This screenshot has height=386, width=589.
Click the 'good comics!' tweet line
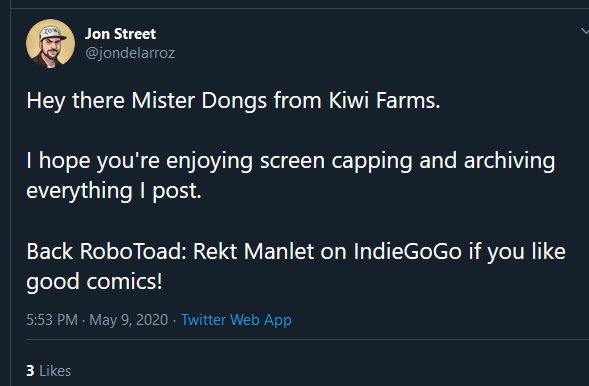[94, 281]
